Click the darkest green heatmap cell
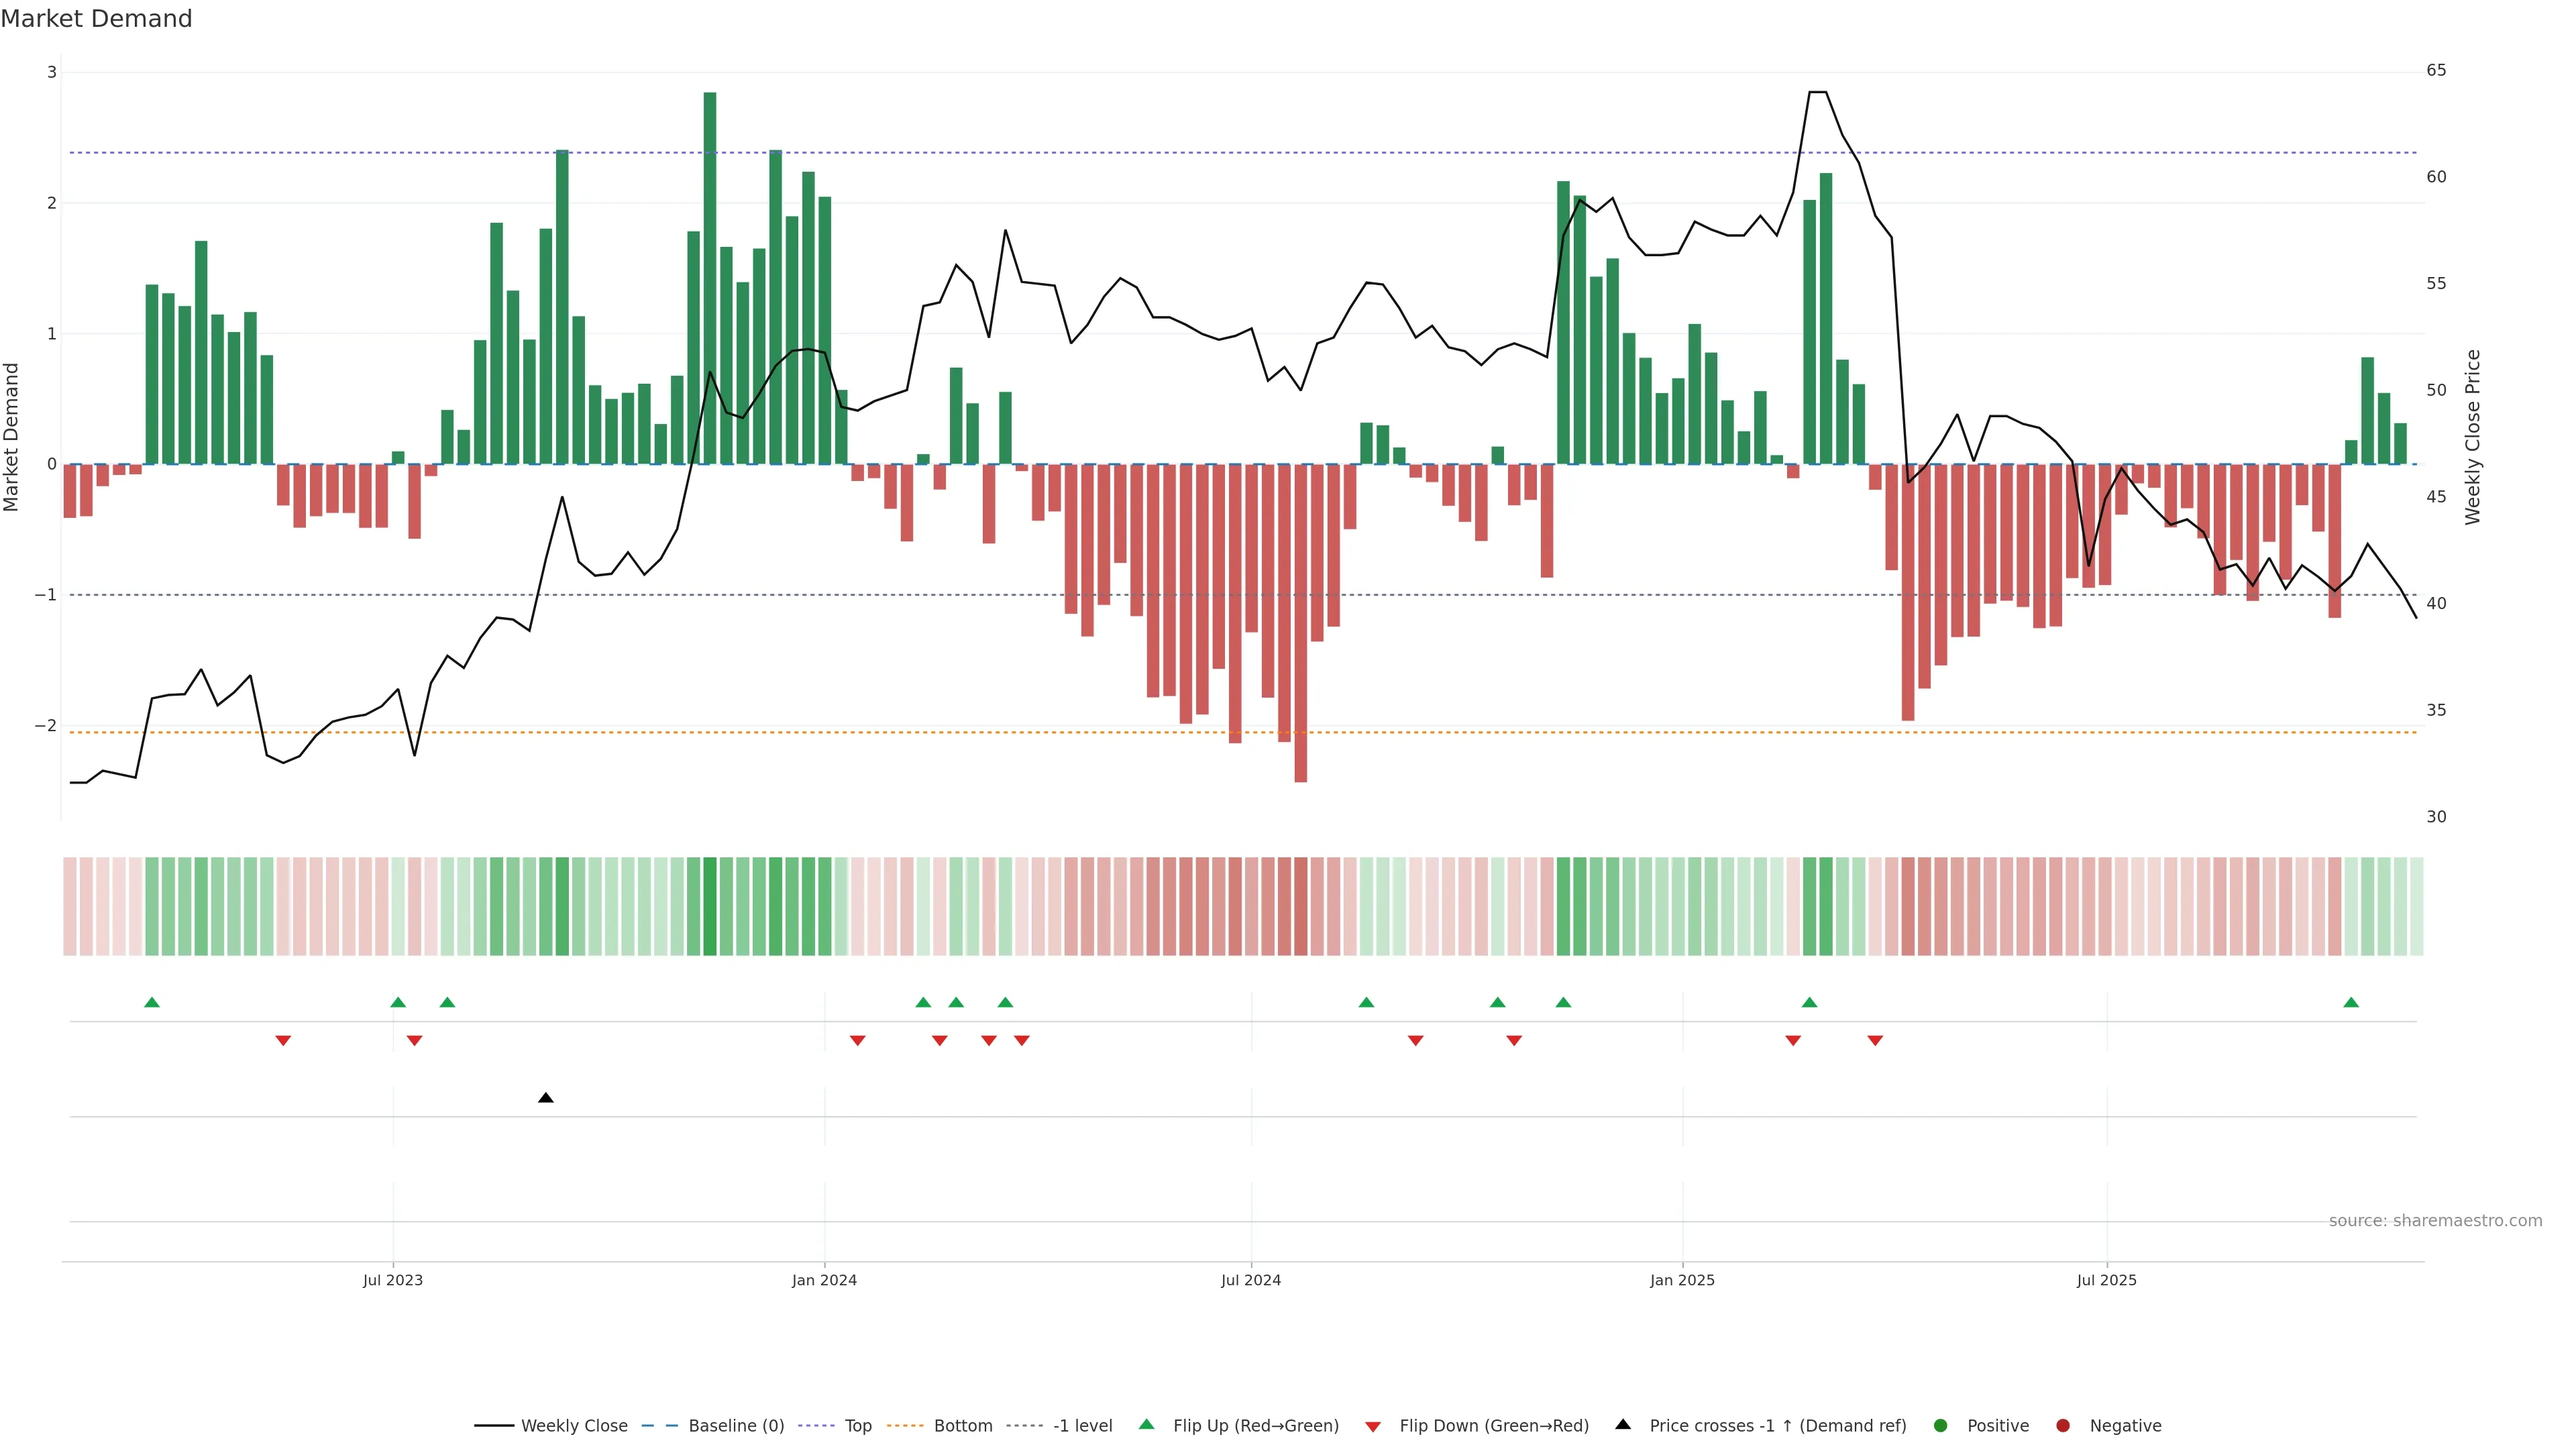The image size is (2576, 1449). (710, 906)
